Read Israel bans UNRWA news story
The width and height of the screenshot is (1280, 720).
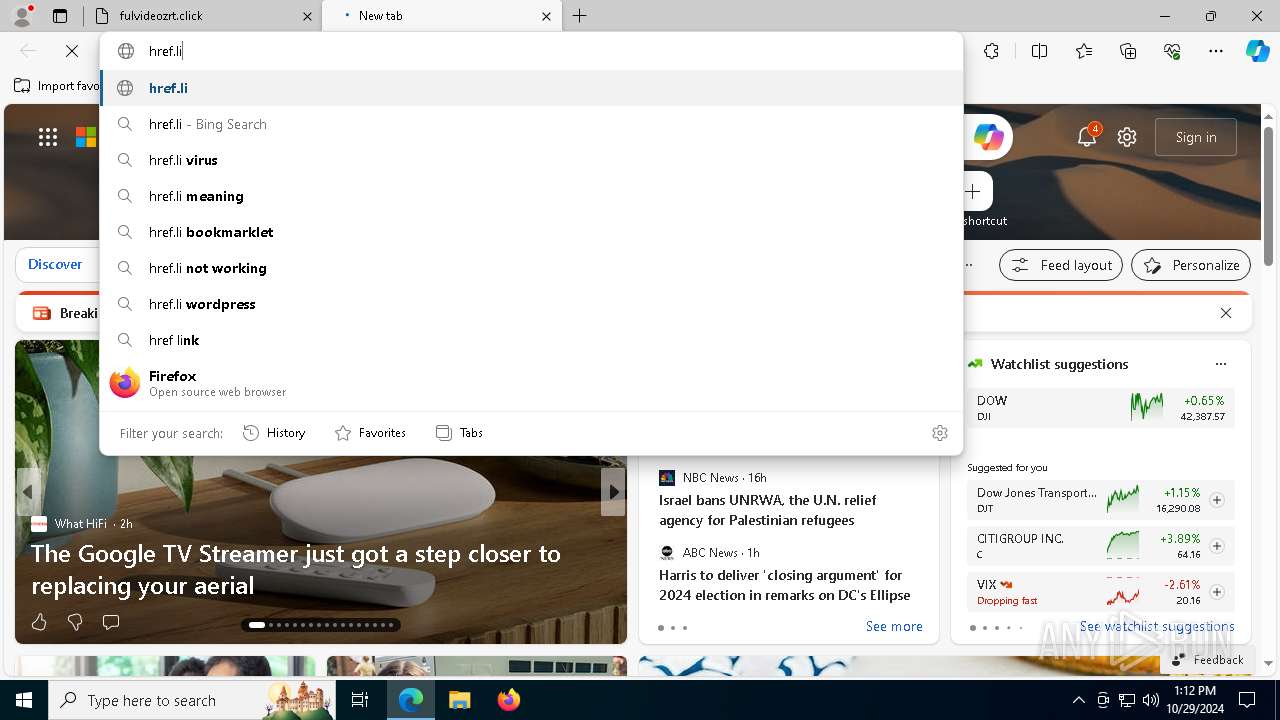[x=767, y=510]
